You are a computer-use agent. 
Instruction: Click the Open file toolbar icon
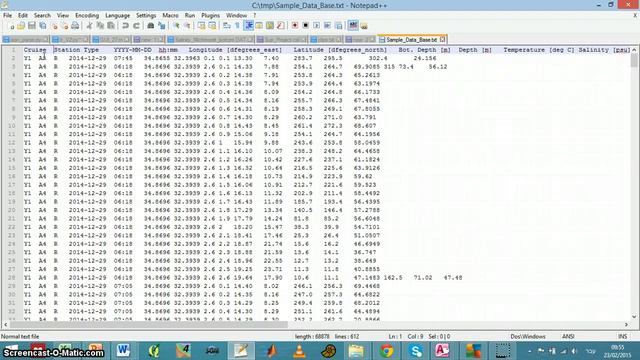tap(21, 26)
